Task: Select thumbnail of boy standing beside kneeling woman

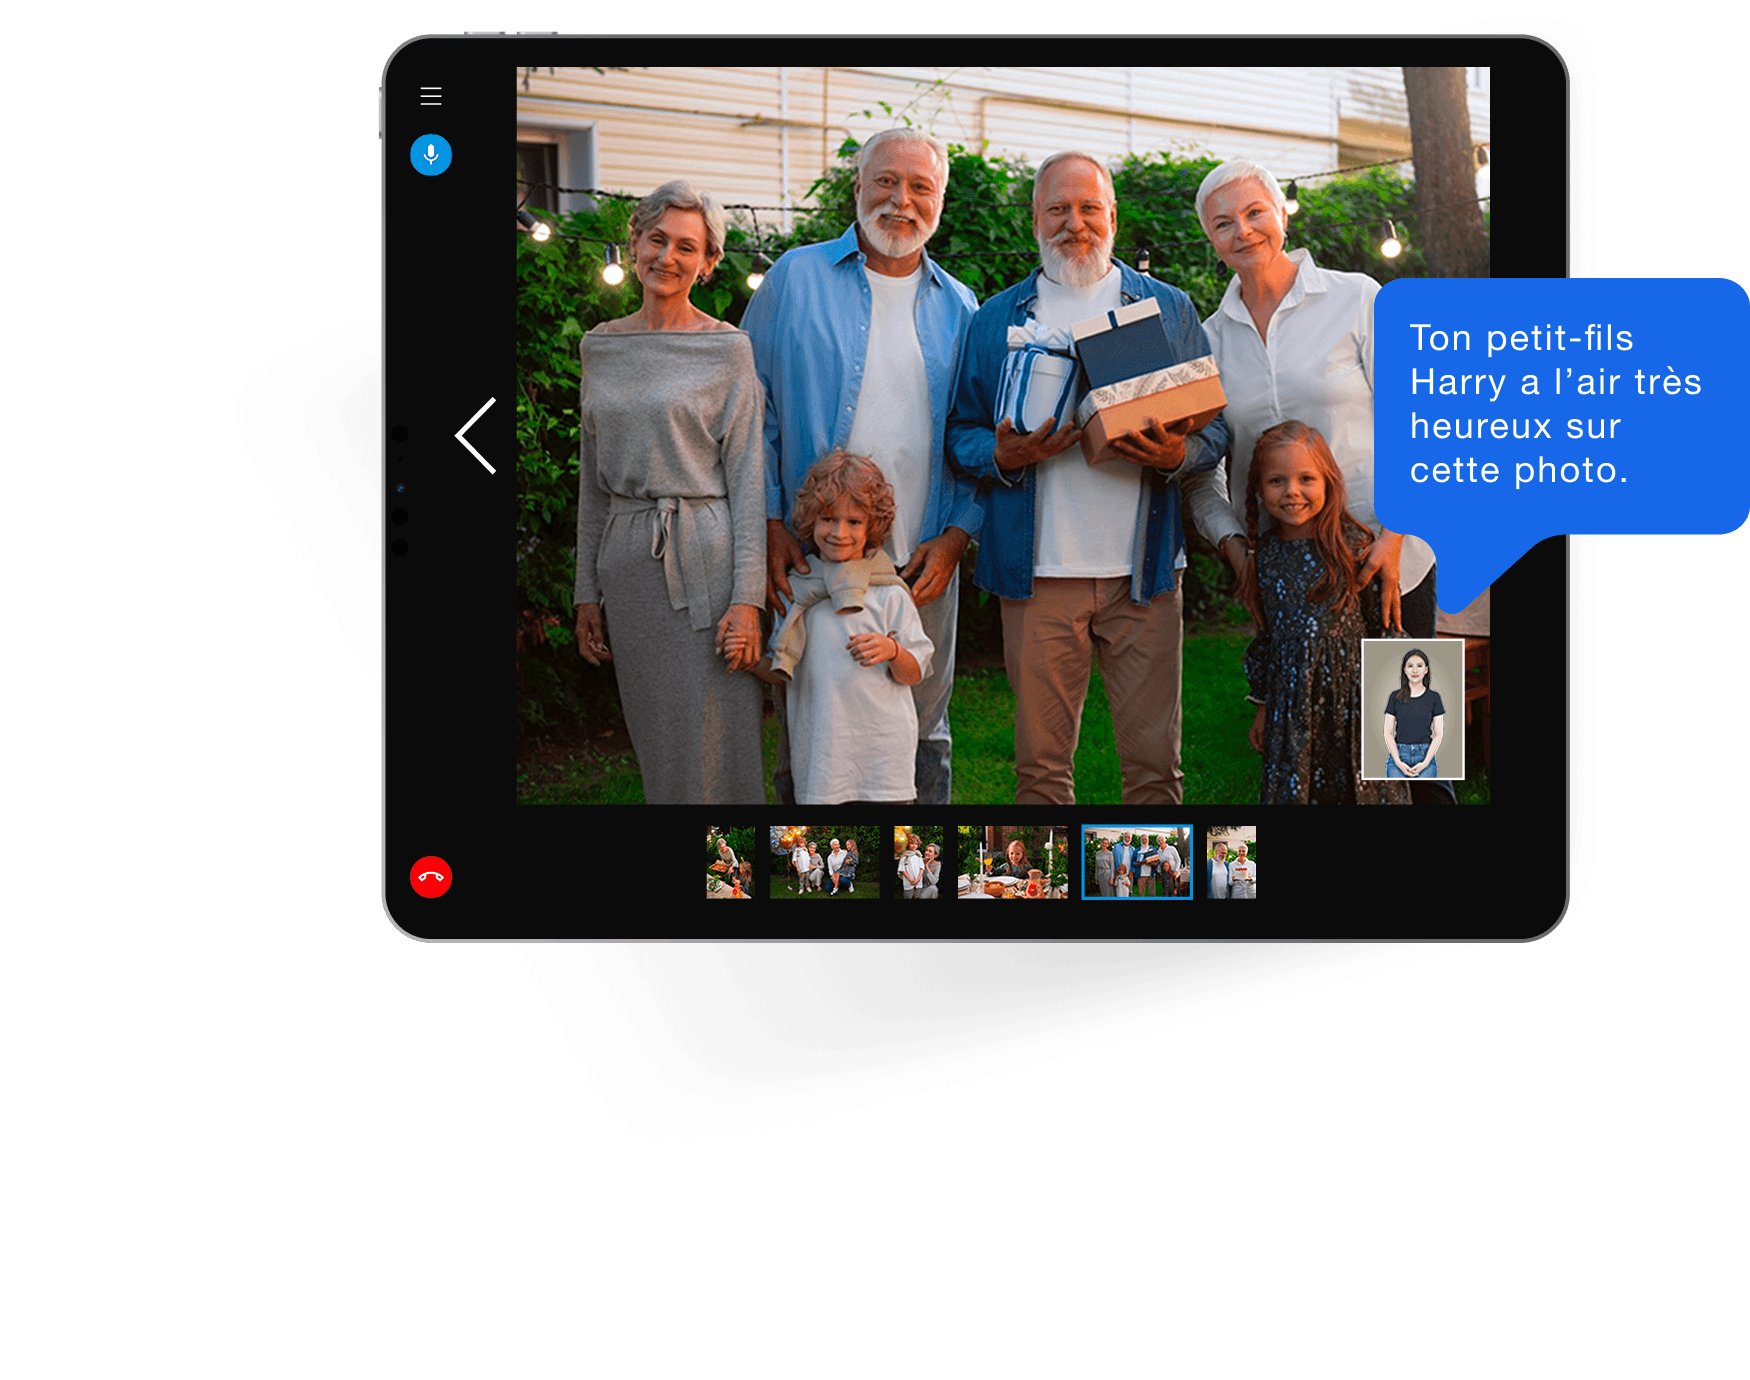Action: [x=918, y=862]
